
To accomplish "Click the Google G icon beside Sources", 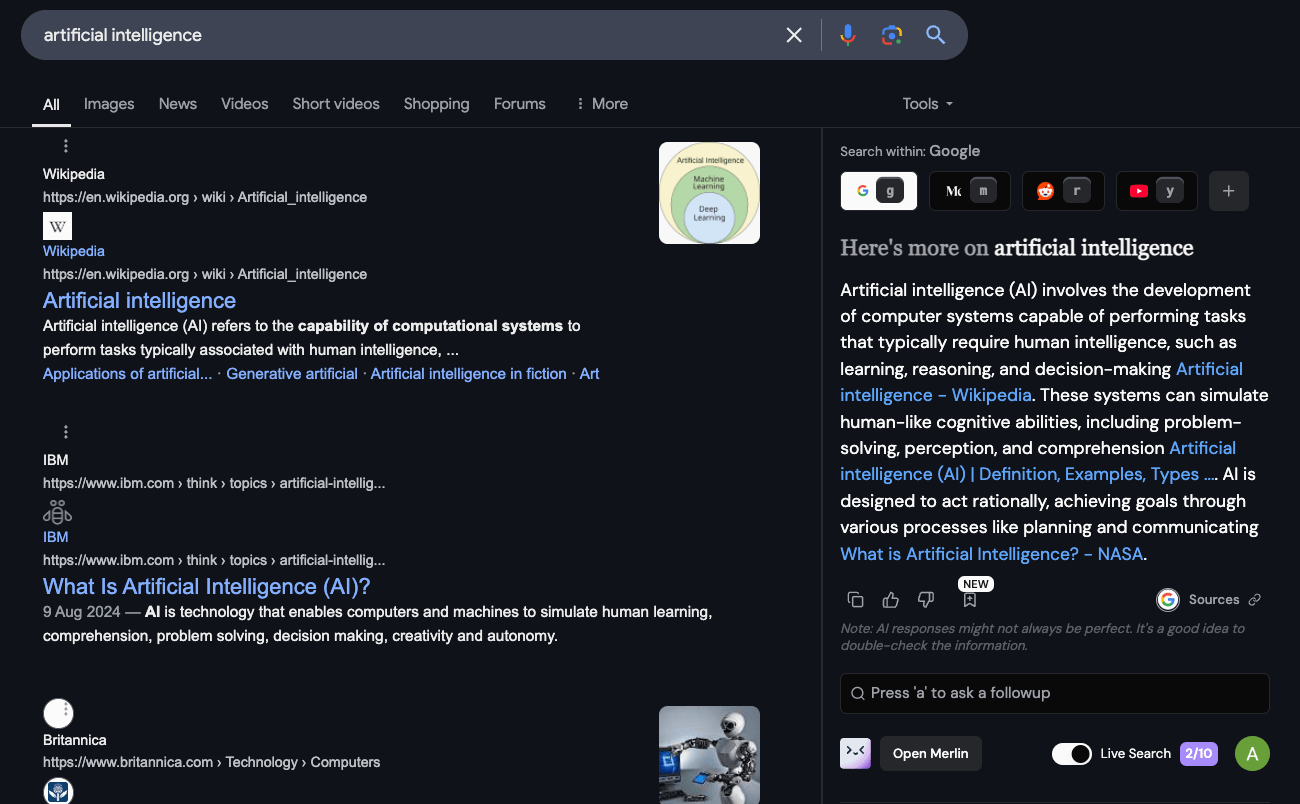I will [x=1168, y=600].
